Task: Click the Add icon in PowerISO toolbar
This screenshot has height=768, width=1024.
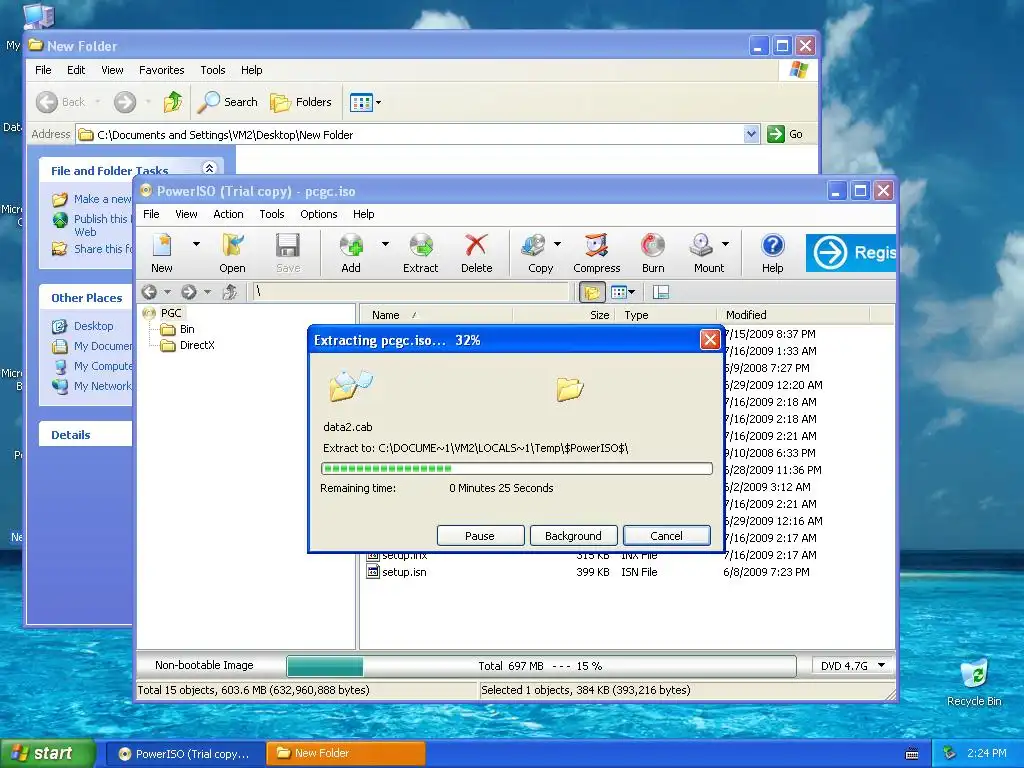Action: click(x=351, y=246)
